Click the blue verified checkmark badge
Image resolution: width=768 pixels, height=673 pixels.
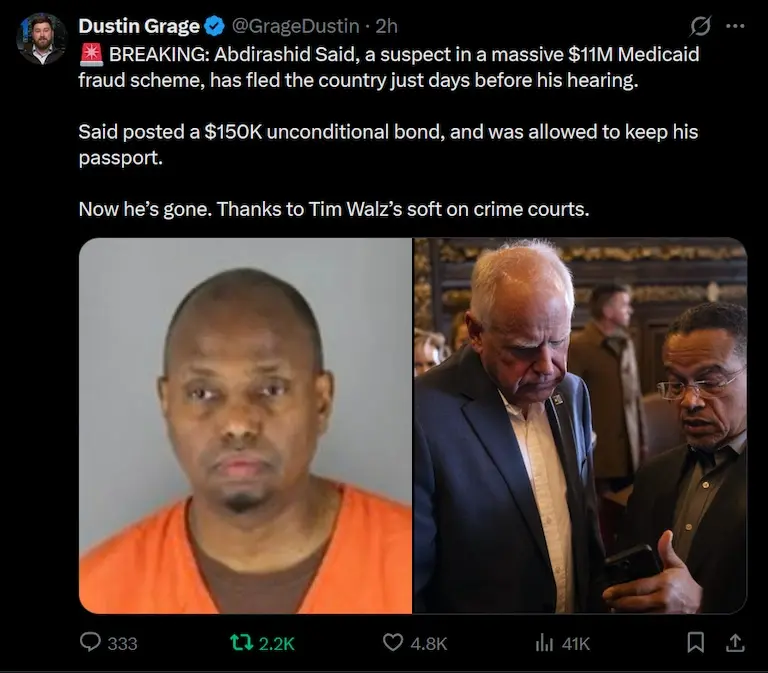click(x=214, y=26)
